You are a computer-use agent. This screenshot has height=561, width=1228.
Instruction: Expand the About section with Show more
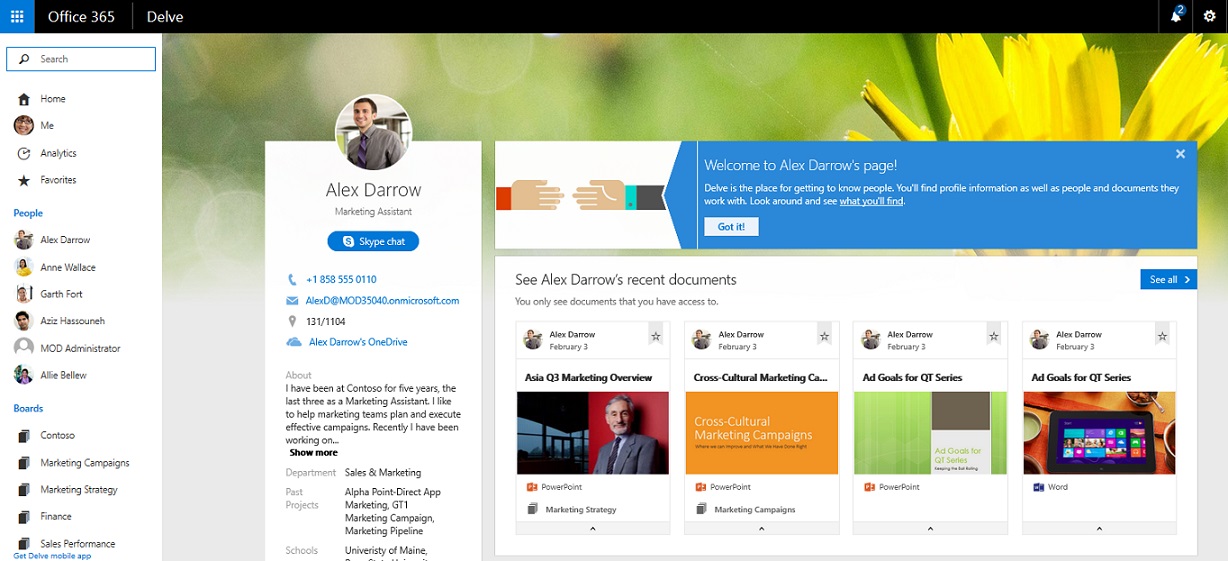(313, 453)
